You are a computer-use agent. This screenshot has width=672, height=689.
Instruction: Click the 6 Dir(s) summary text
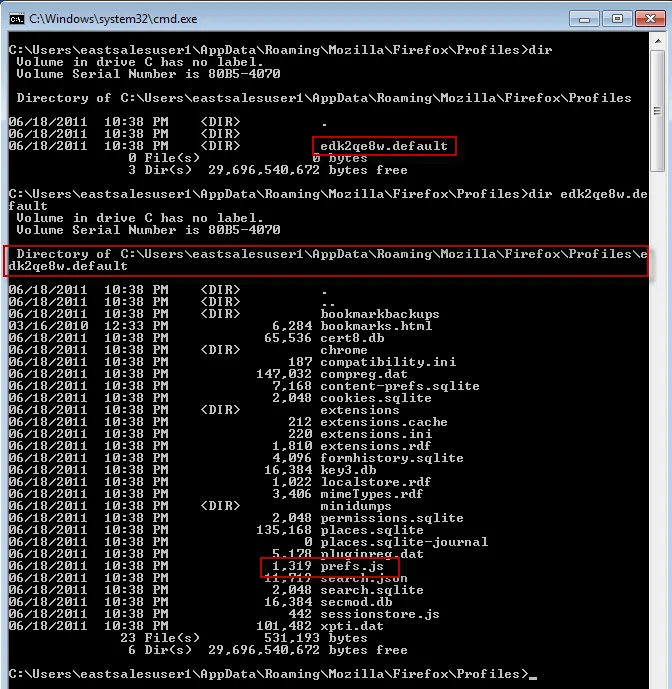160,650
